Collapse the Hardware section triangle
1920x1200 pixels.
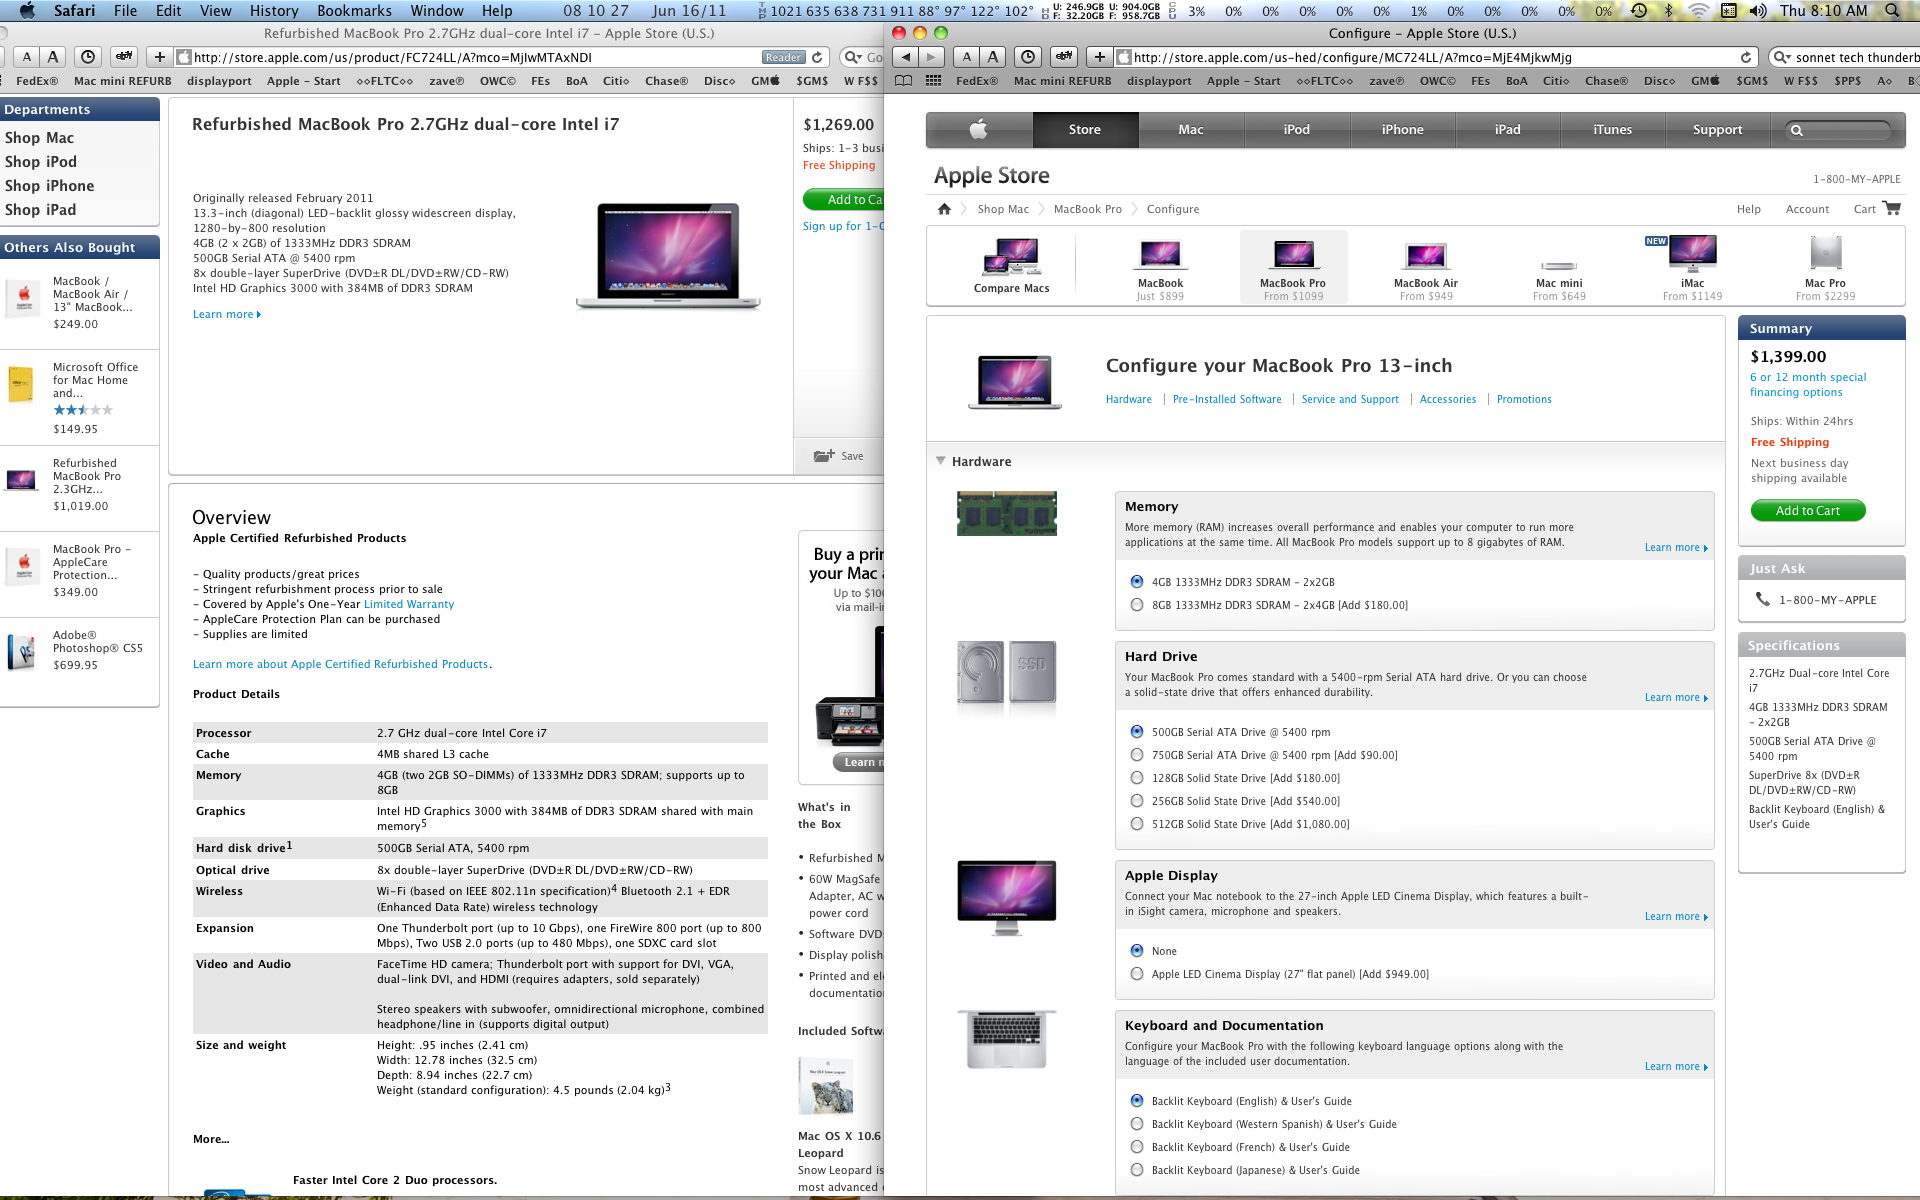(941, 461)
